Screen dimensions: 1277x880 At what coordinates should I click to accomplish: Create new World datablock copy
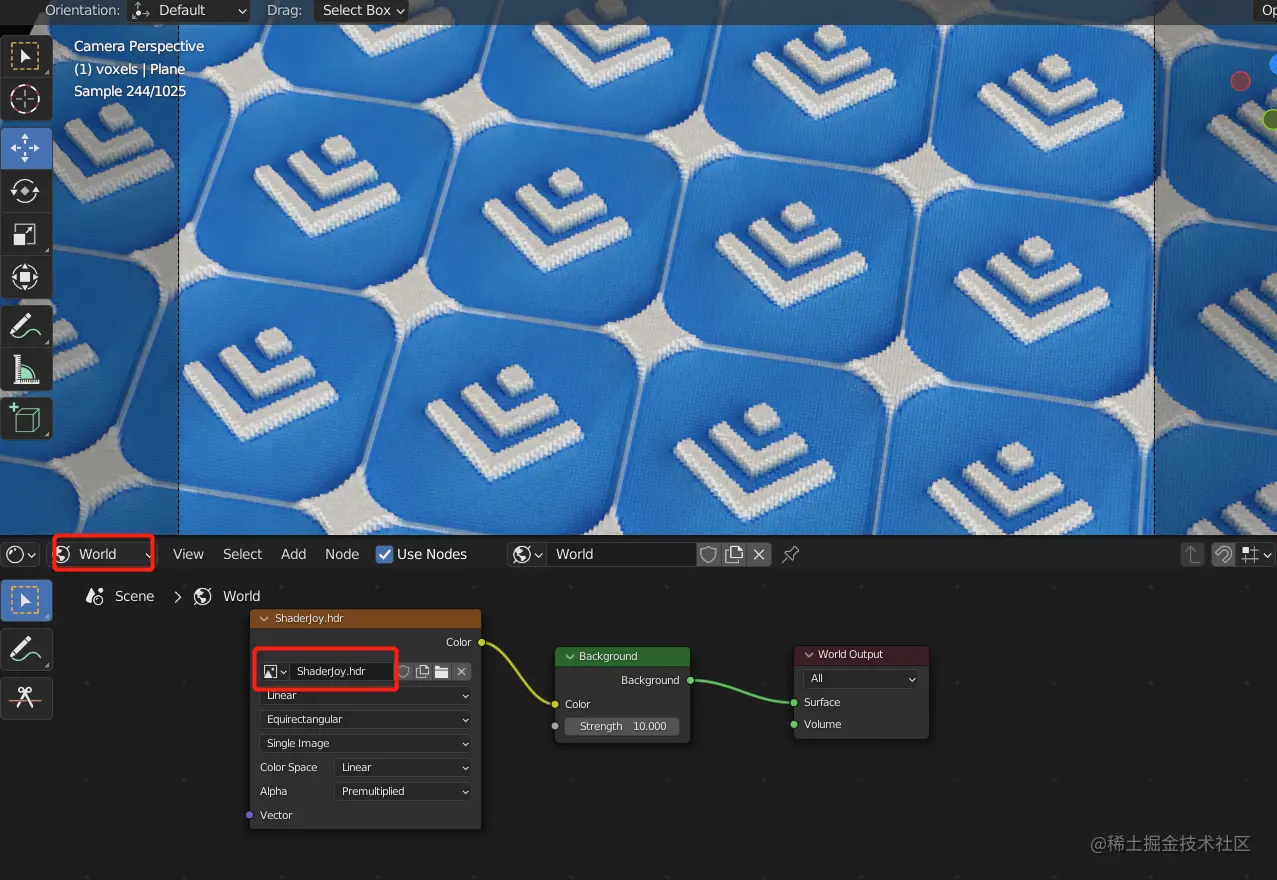click(x=734, y=554)
